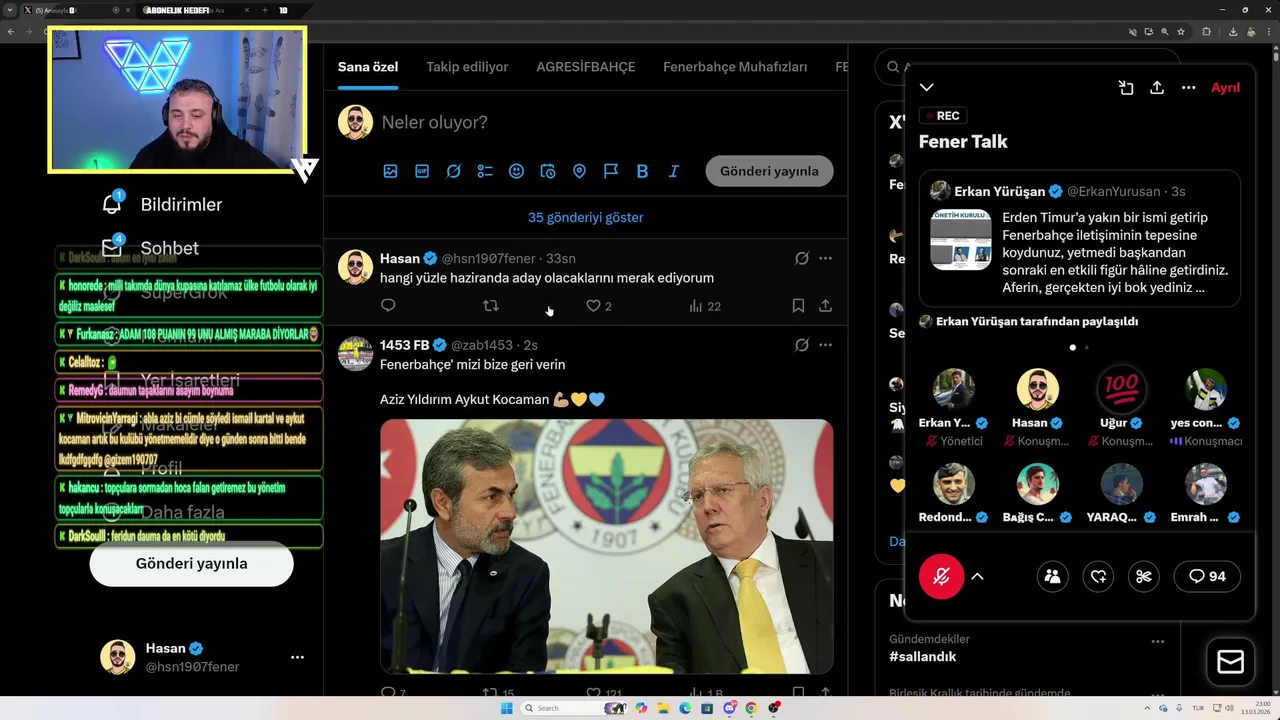
Task: Open Sohbet messages
Action: pyautogui.click(x=150, y=248)
